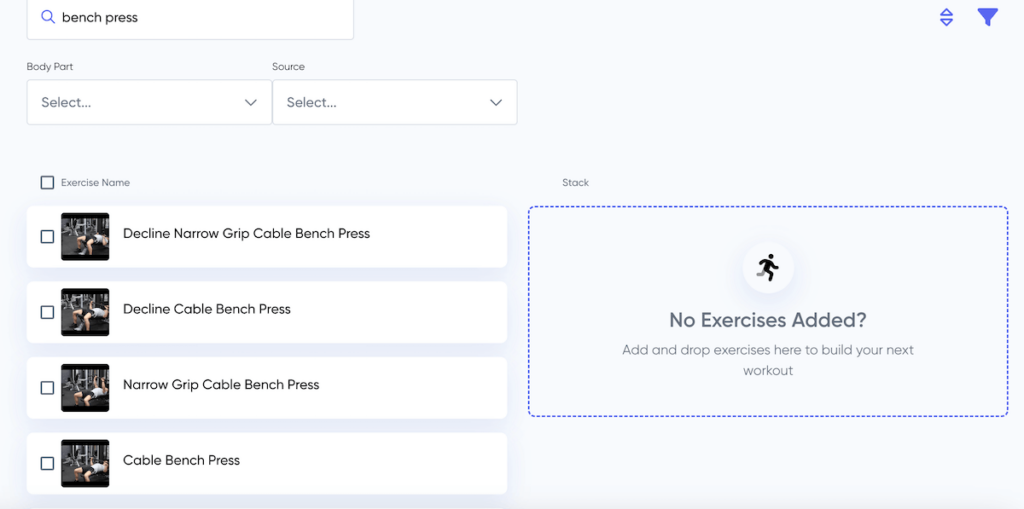The width and height of the screenshot is (1024, 509).
Task: Tick the Narrow Grip Cable Bench Press checkbox
Action: tap(47, 388)
